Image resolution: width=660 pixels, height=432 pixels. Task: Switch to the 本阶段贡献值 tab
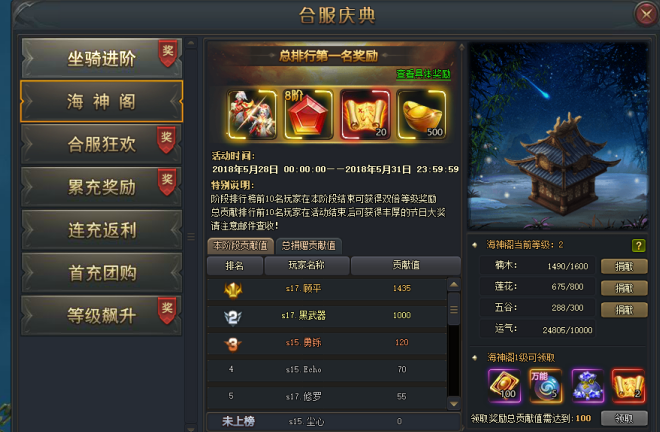(x=240, y=246)
